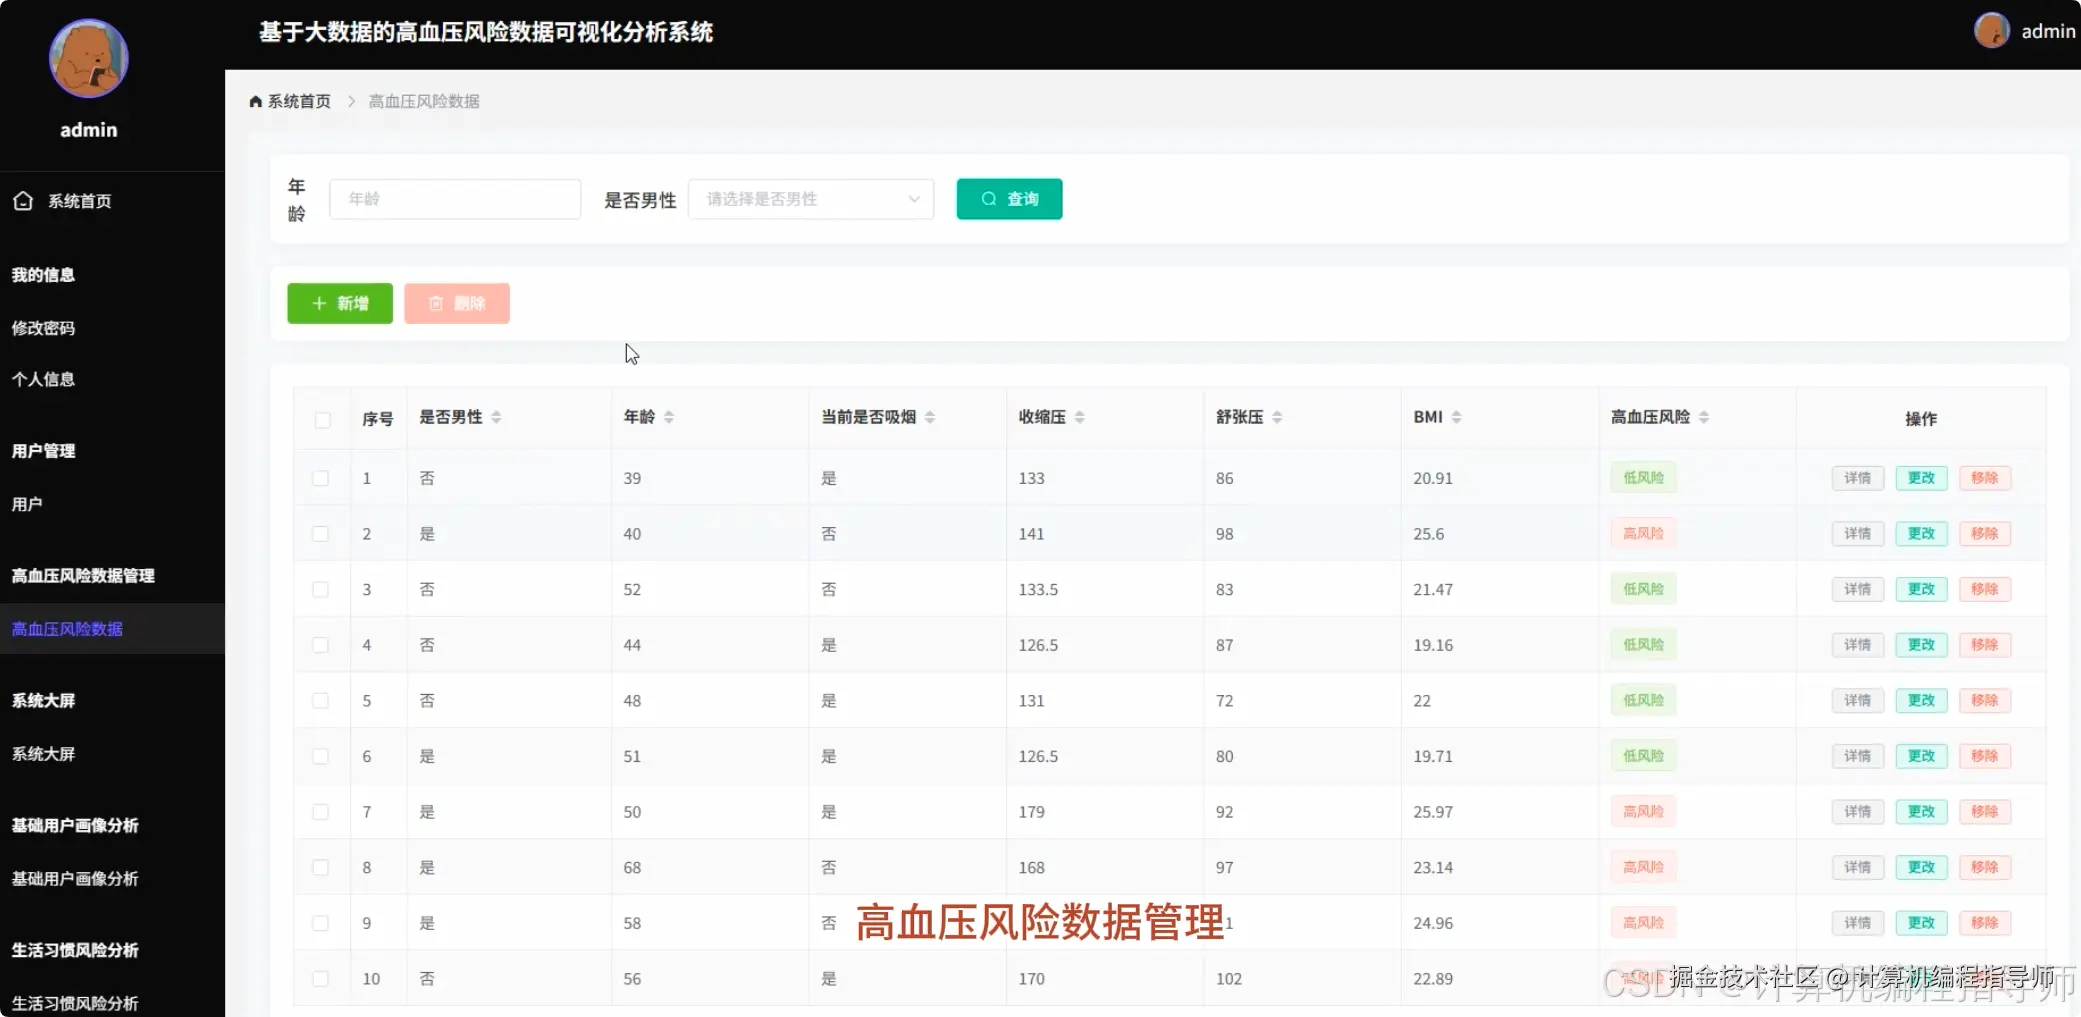Sort the table by 年龄 column
This screenshot has width=2081, height=1017.
pos(669,417)
